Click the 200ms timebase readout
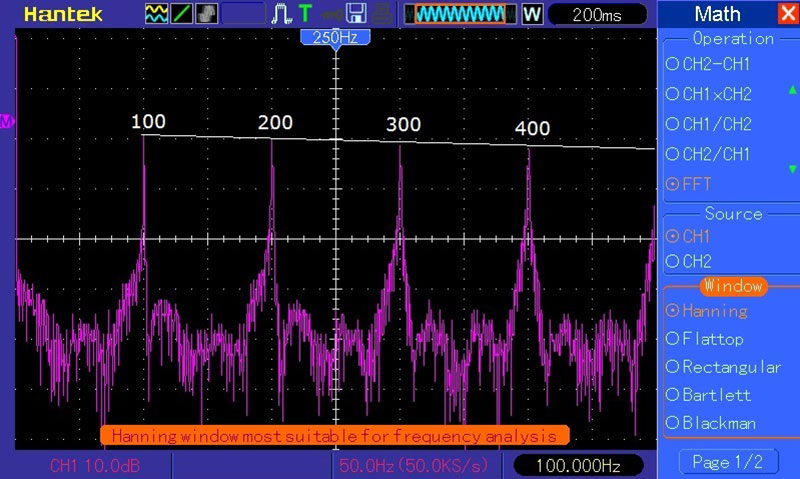 click(x=597, y=15)
